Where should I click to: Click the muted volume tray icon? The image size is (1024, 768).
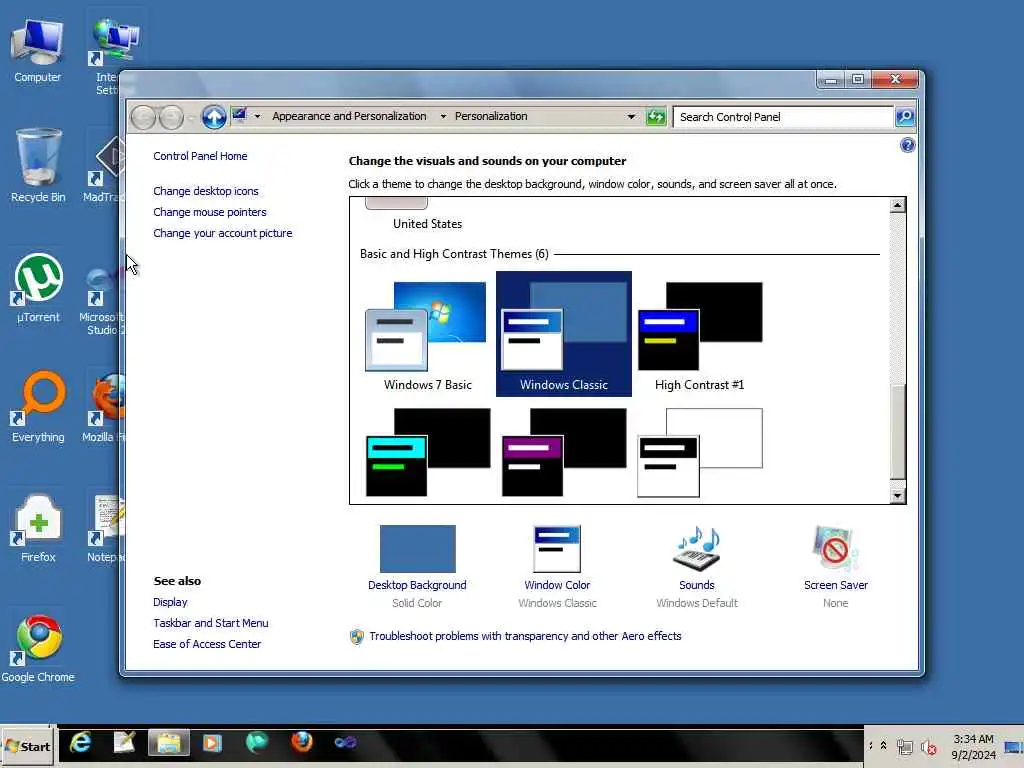click(x=929, y=747)
